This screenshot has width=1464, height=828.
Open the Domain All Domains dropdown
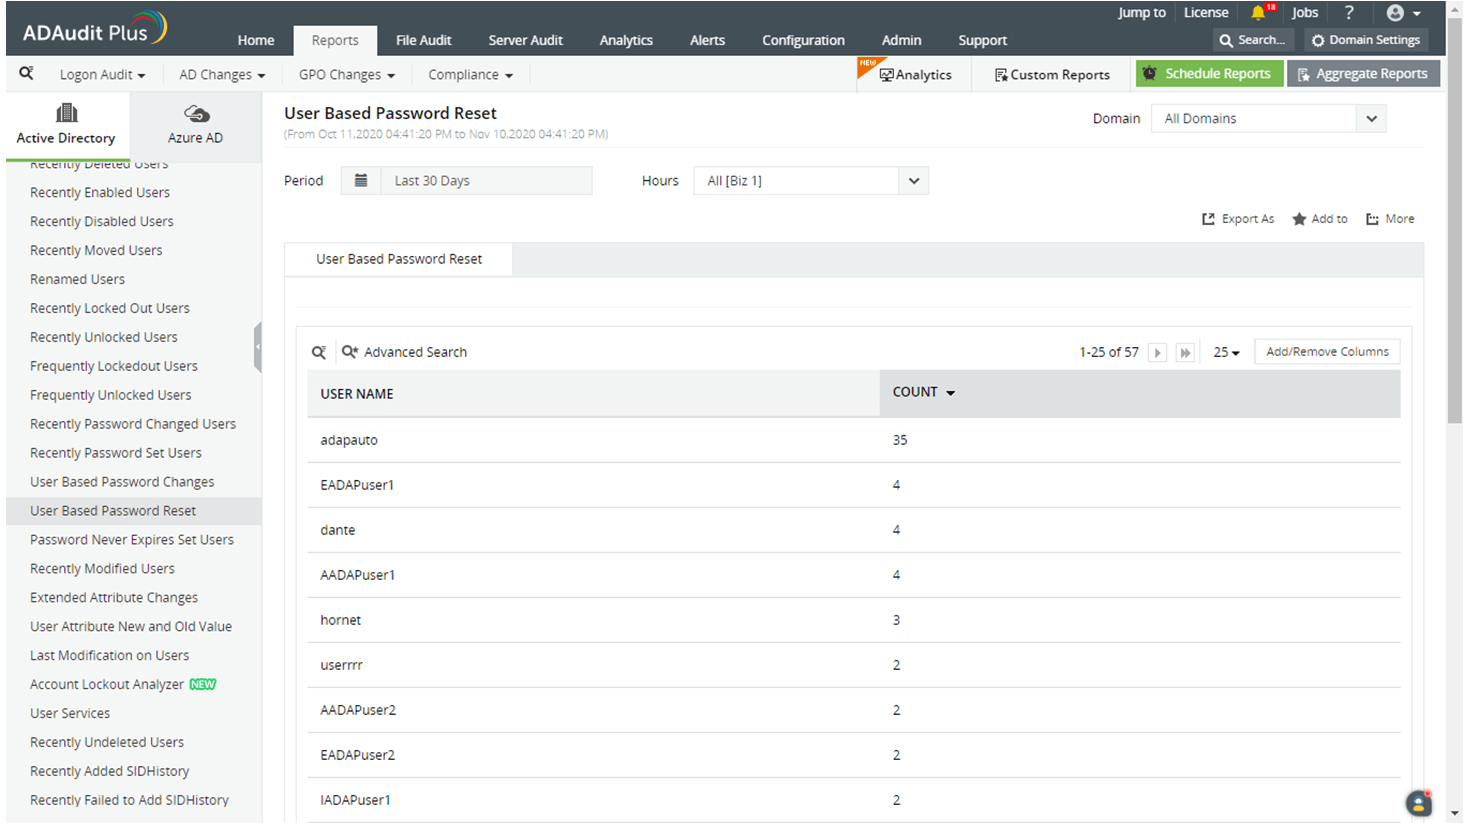coord(1268,118)
